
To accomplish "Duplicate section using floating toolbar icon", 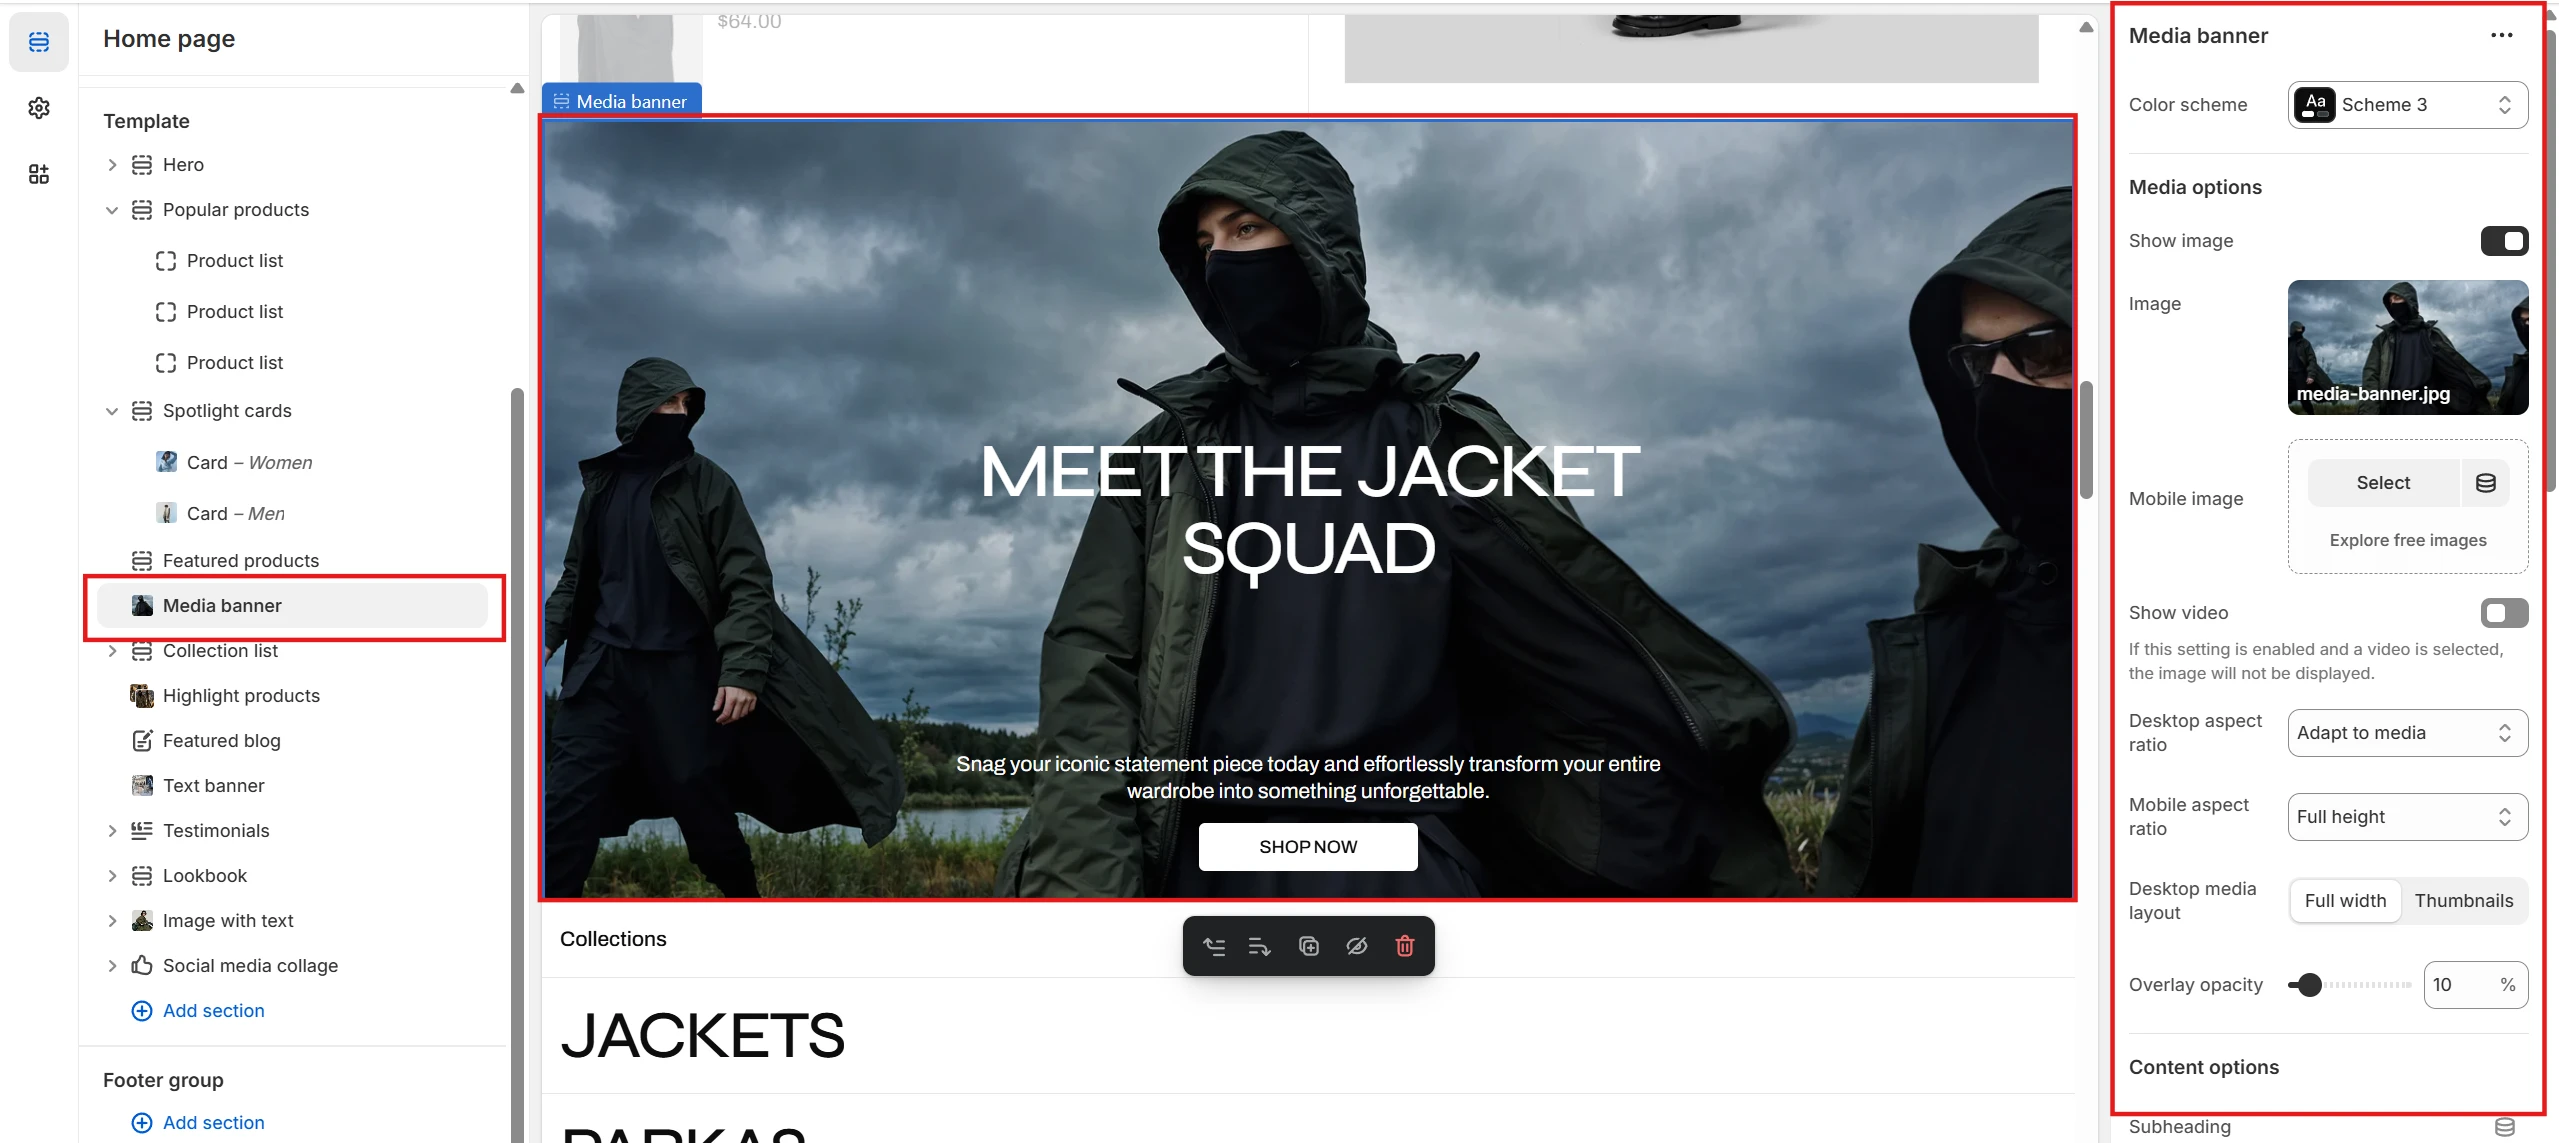I will point(1308,946).
